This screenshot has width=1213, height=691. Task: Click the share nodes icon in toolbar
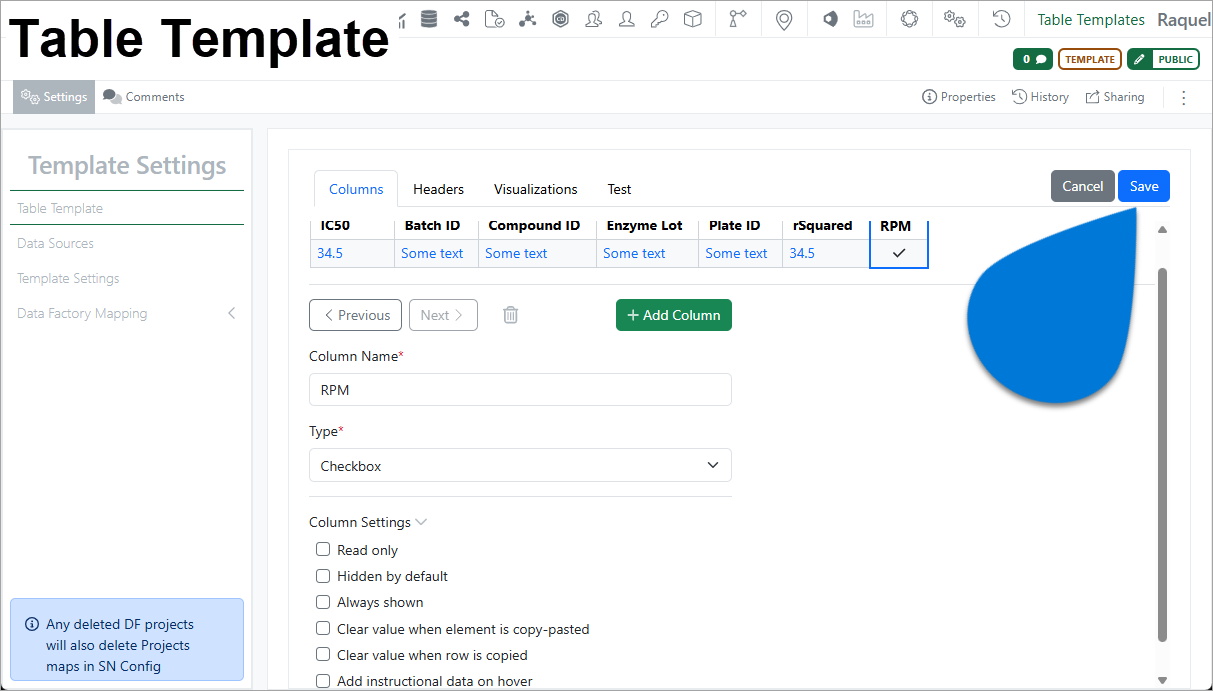461,19
